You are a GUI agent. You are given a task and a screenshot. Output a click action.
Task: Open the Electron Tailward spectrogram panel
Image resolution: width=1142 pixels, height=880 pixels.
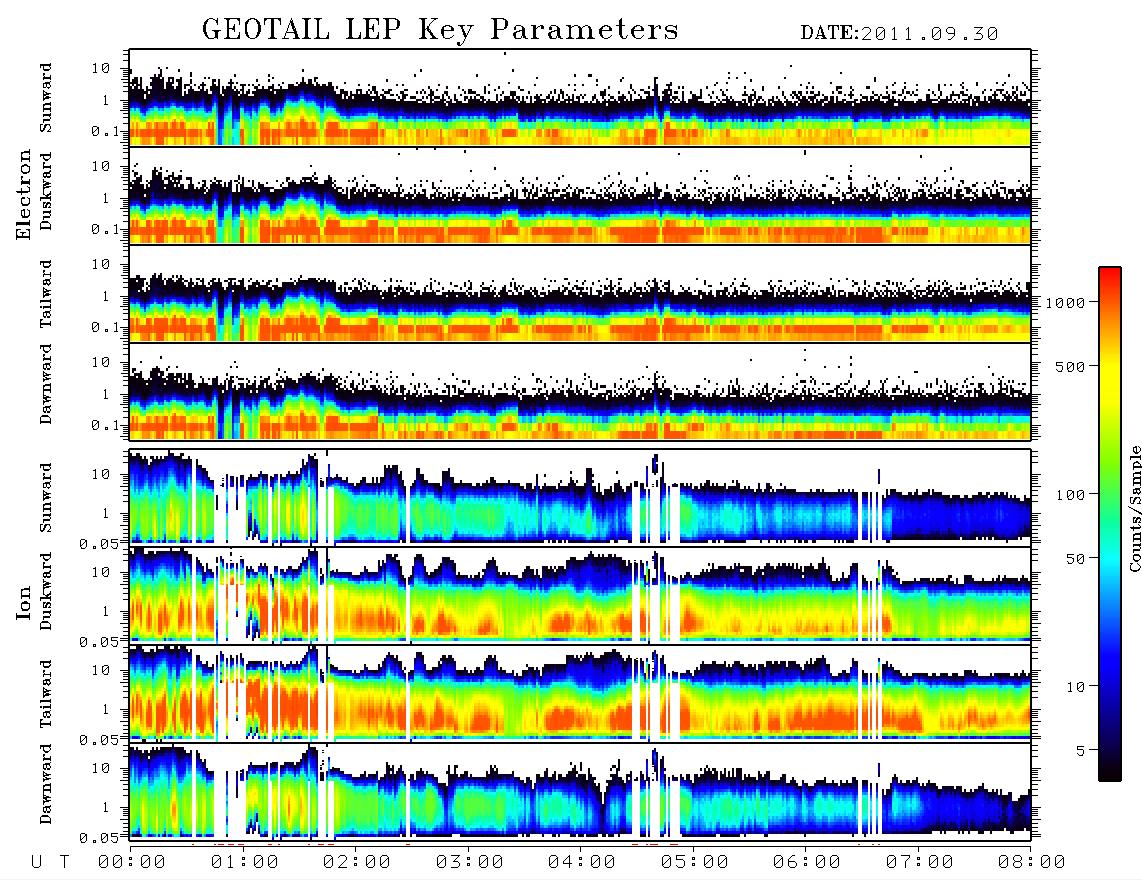[x=580, y=294]
